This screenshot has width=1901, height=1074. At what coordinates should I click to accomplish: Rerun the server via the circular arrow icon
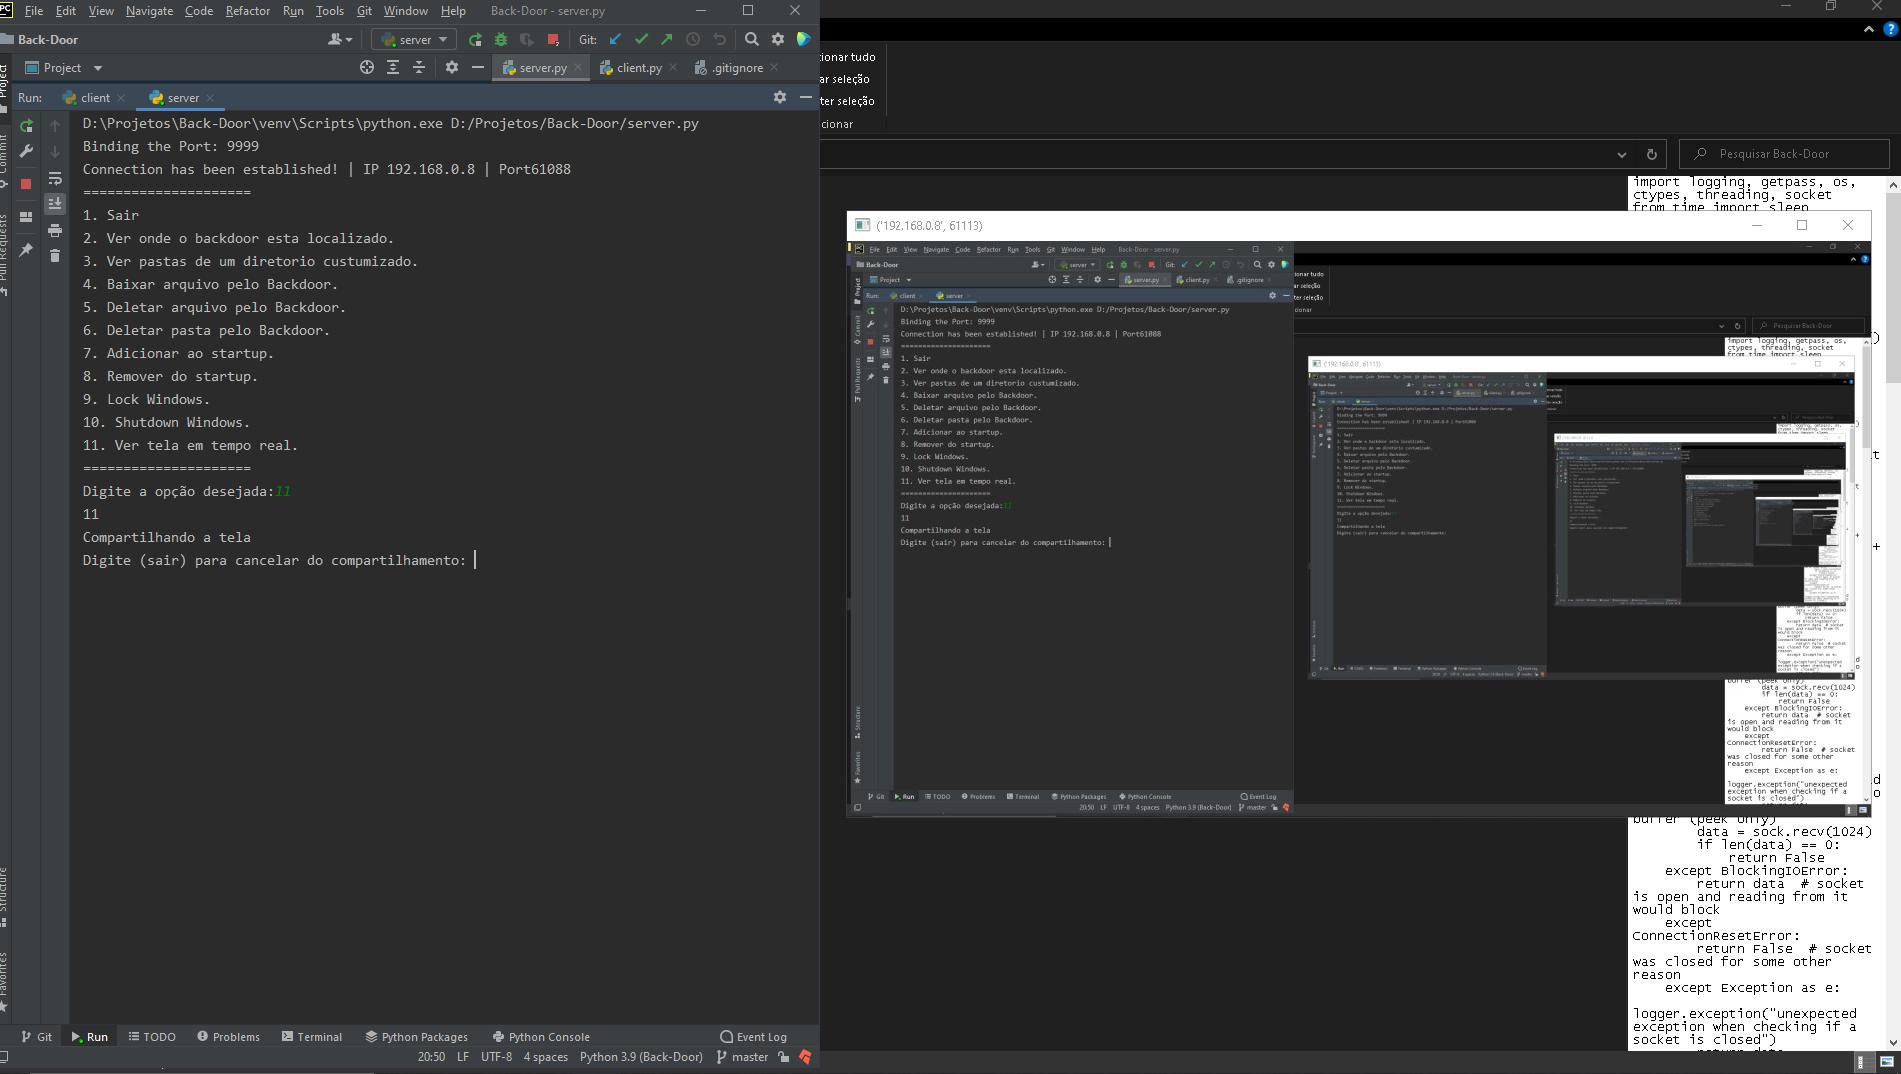26,124
